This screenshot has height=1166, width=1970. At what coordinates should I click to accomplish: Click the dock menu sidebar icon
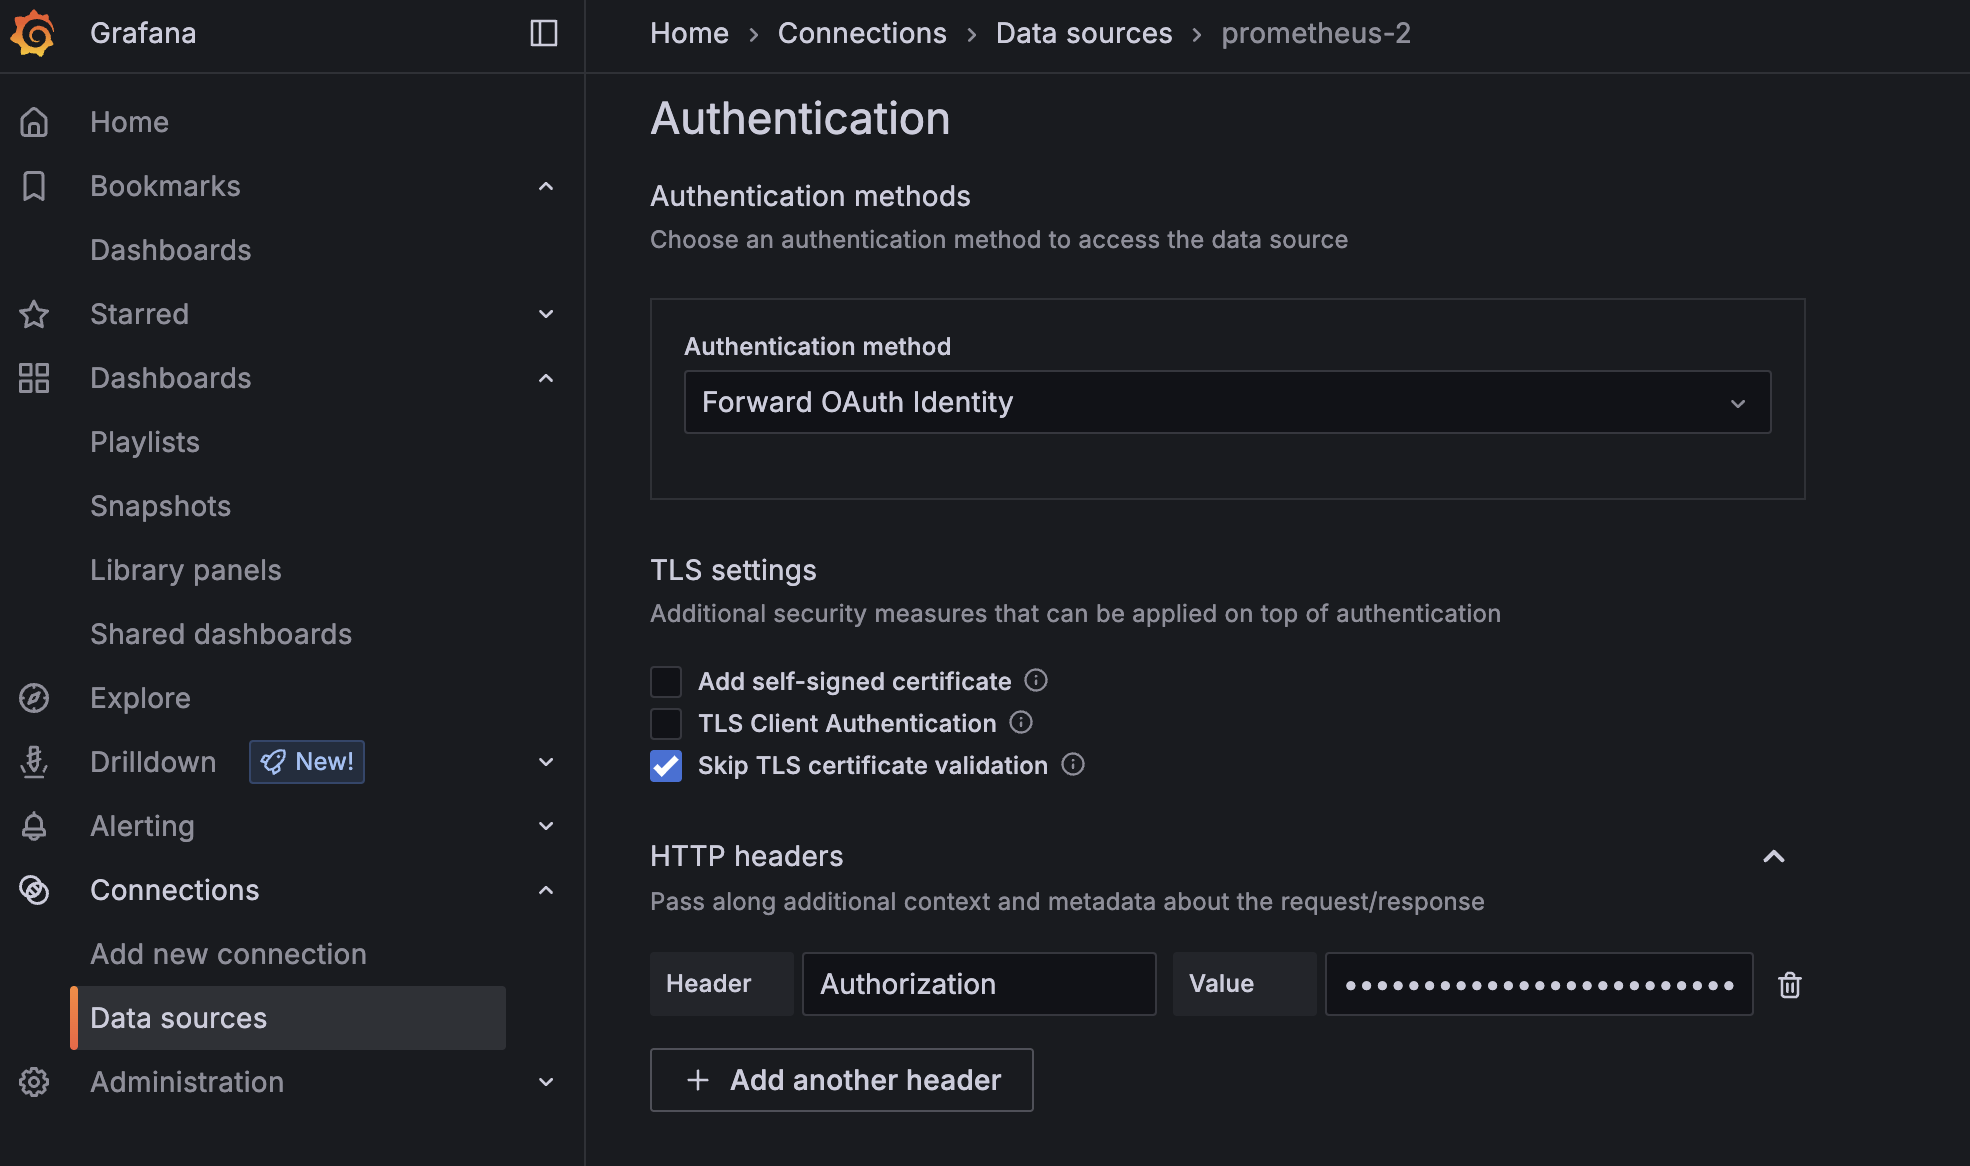543,33
